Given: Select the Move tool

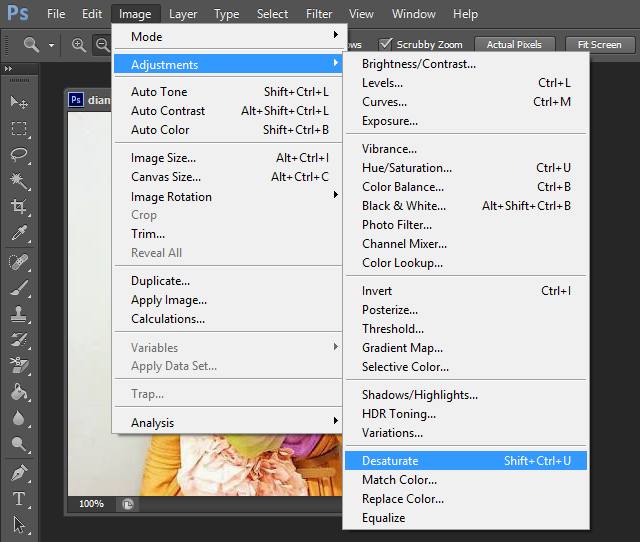Looking at the screenshot, I should click(x=18, y=102).
